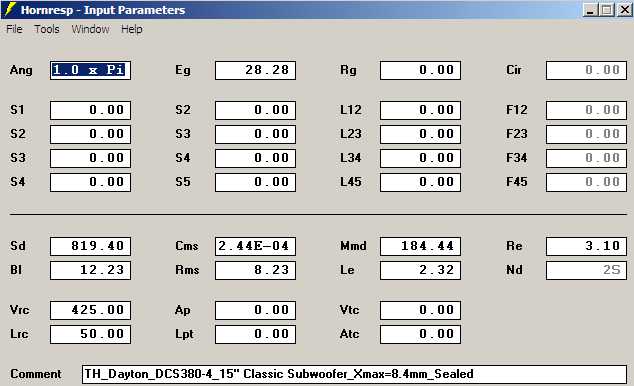Maximize the Hornresp window
Viewport: 634px width, 386px height.
coord(607,10)
